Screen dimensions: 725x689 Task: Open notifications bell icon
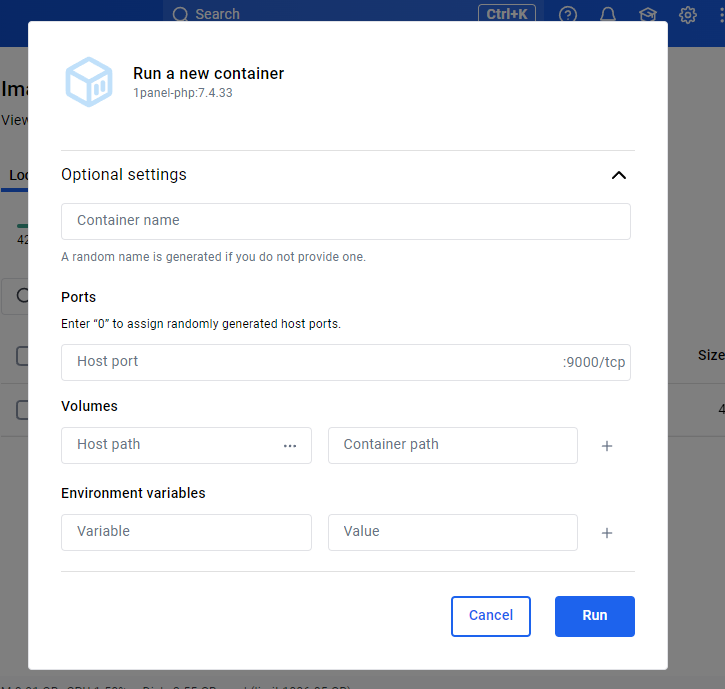pos(608,14)
